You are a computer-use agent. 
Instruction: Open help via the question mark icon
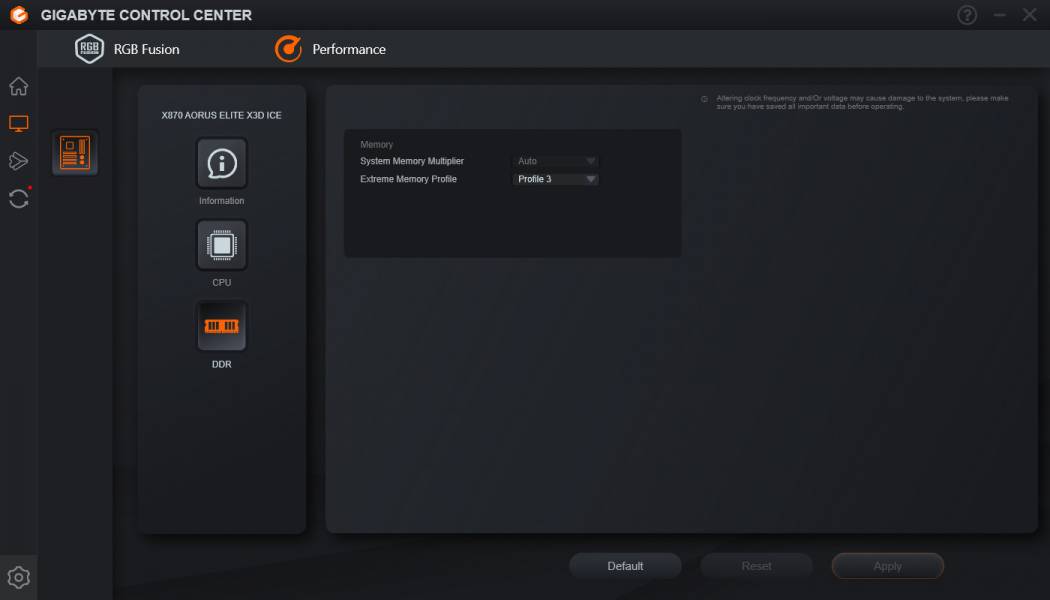(967, 15)
